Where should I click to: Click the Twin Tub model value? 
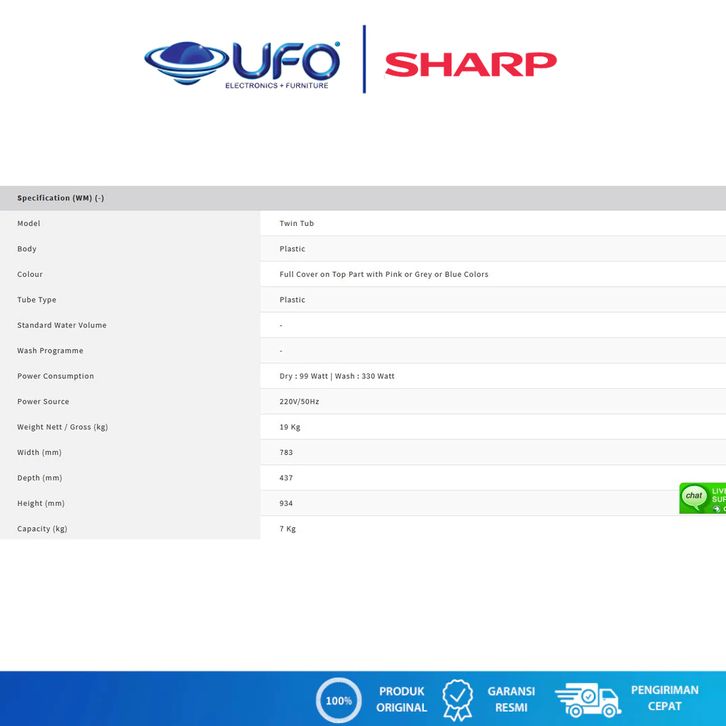pos(296,223)
